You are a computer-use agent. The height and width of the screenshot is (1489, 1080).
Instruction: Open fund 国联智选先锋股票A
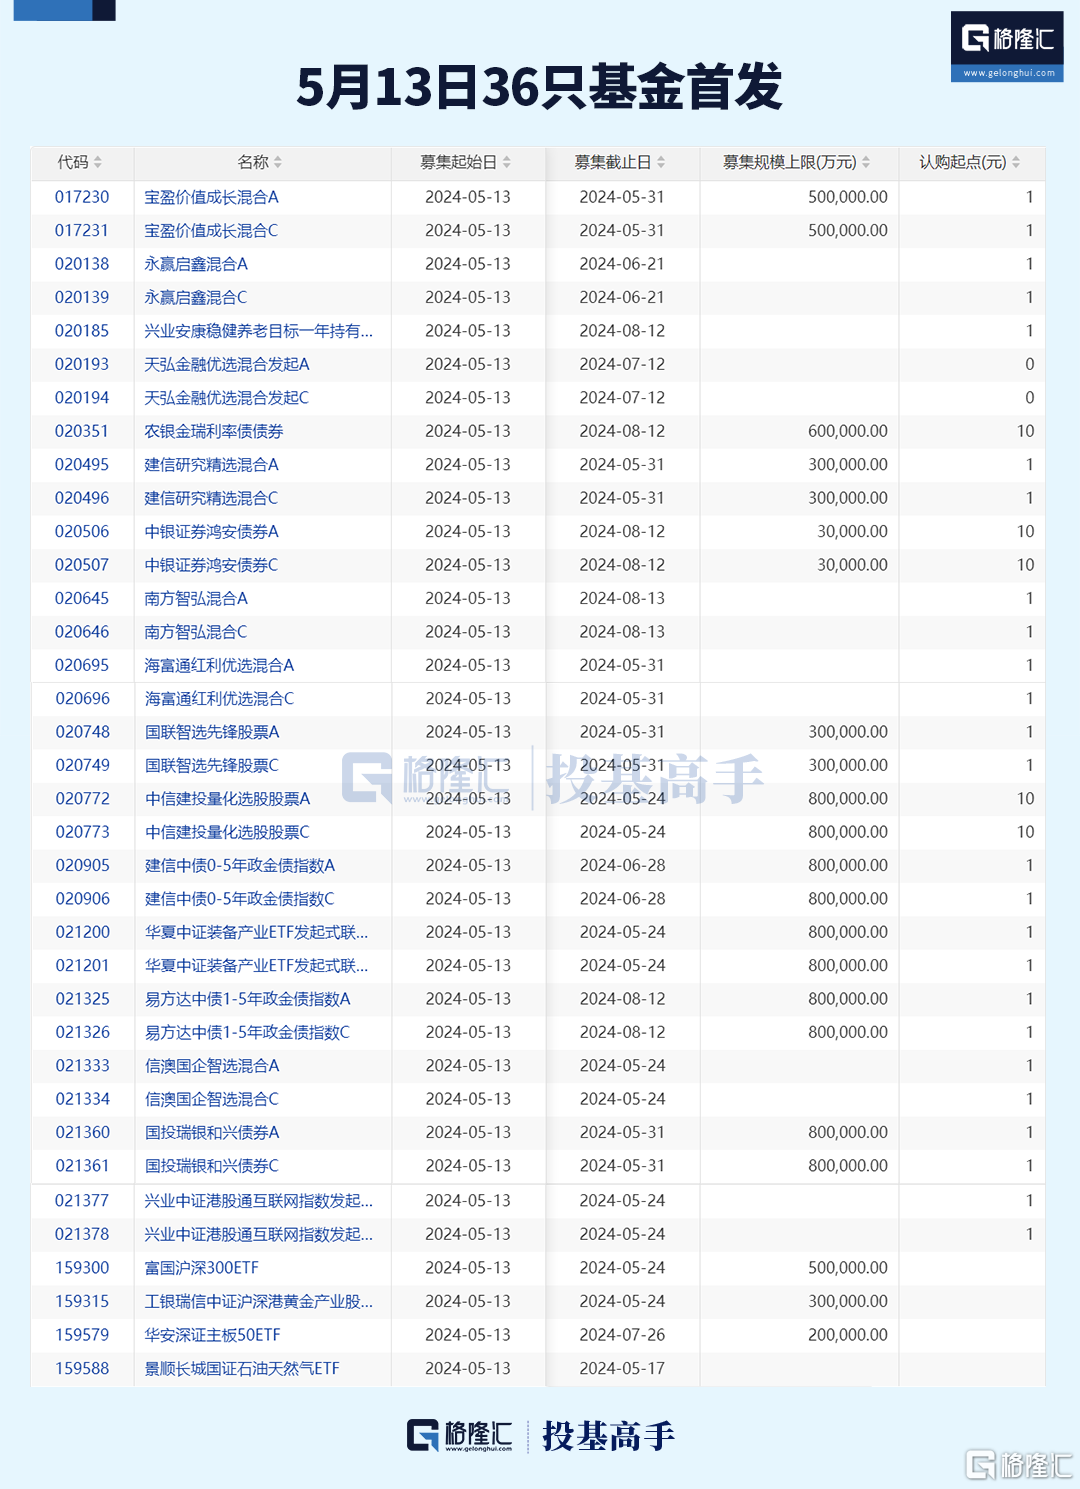(x=212, y=732)
